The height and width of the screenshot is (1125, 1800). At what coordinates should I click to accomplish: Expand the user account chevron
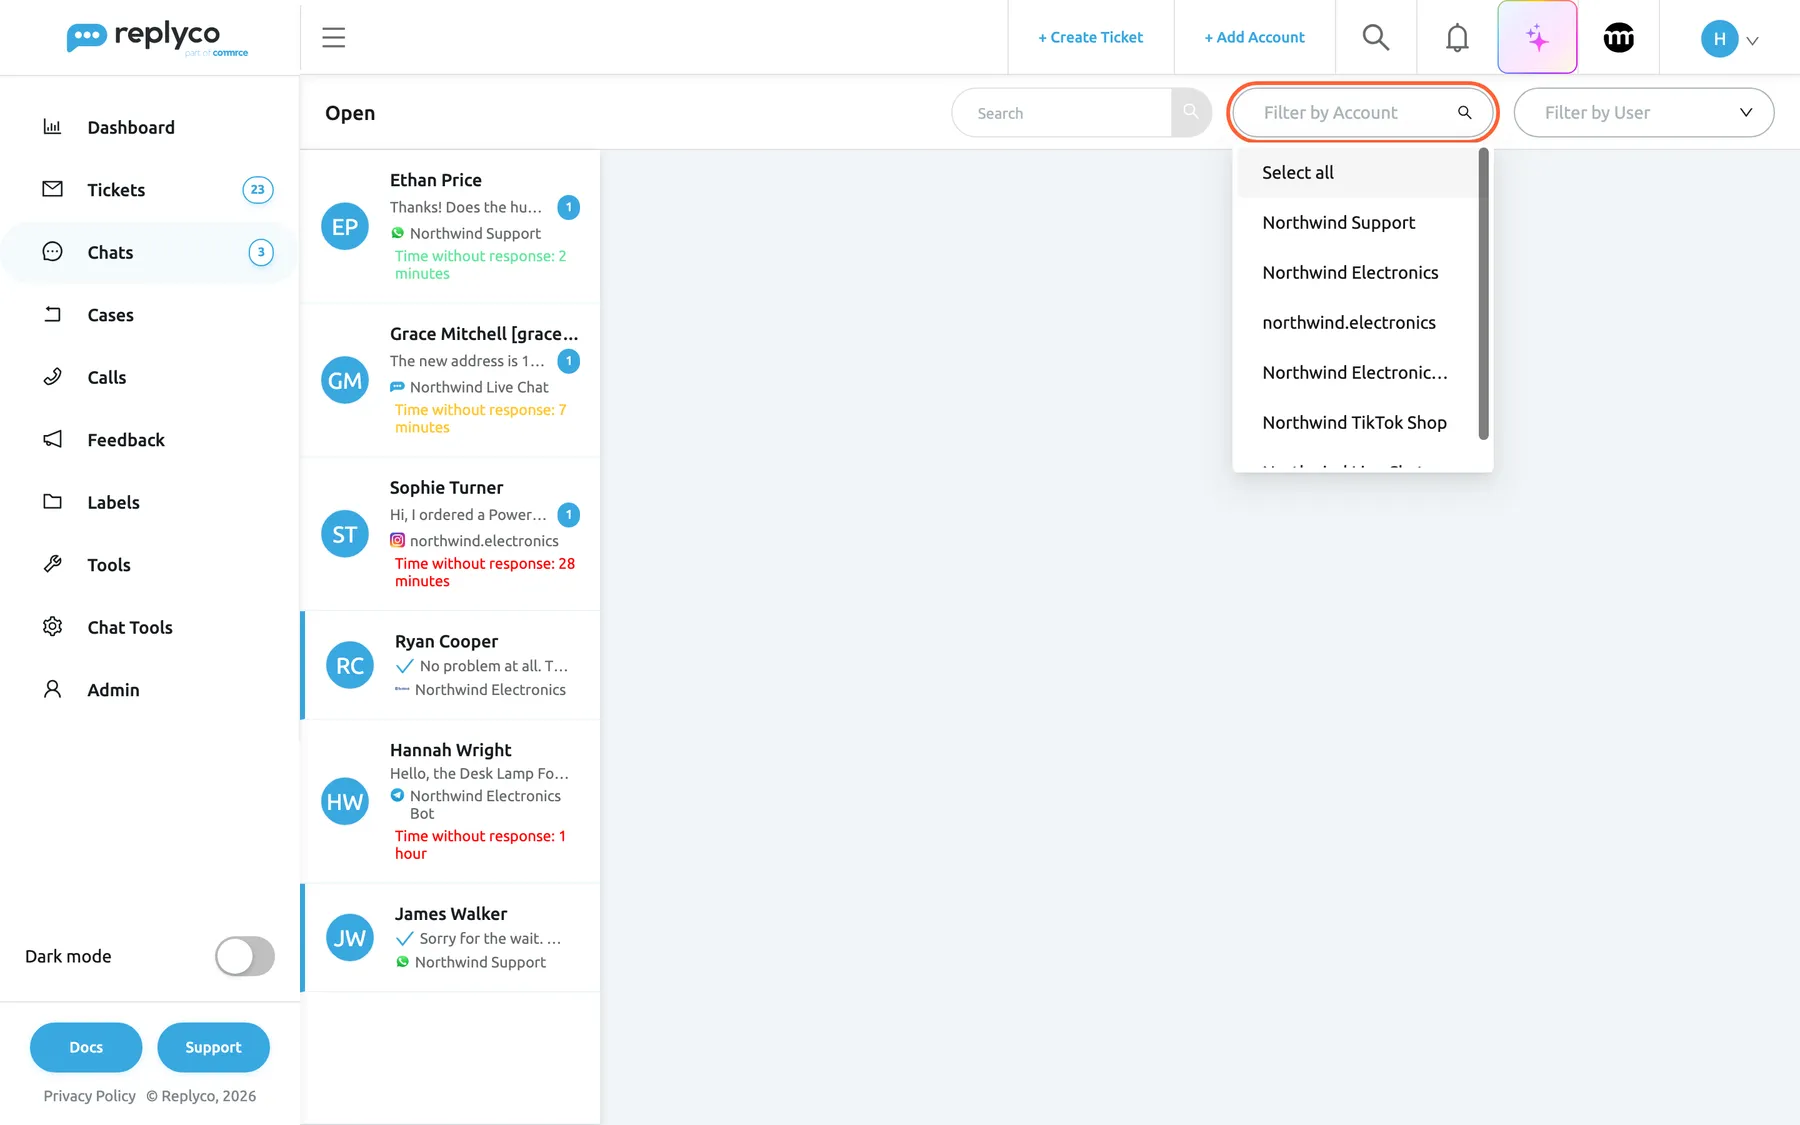1752,41
